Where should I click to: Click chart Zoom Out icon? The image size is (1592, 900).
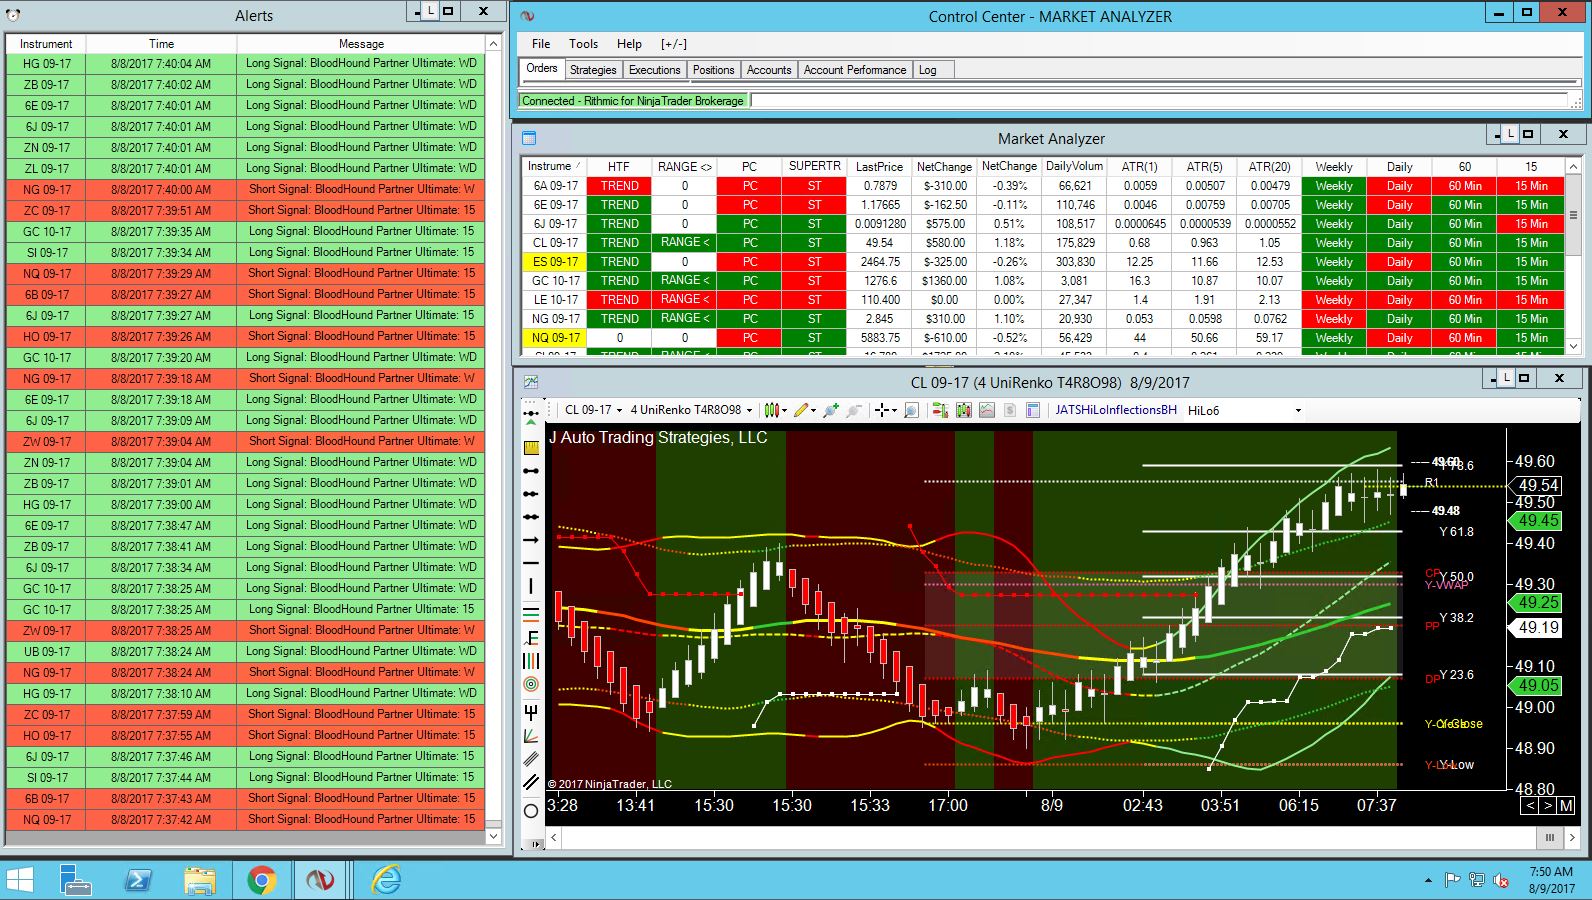click(x=854, y=410)
